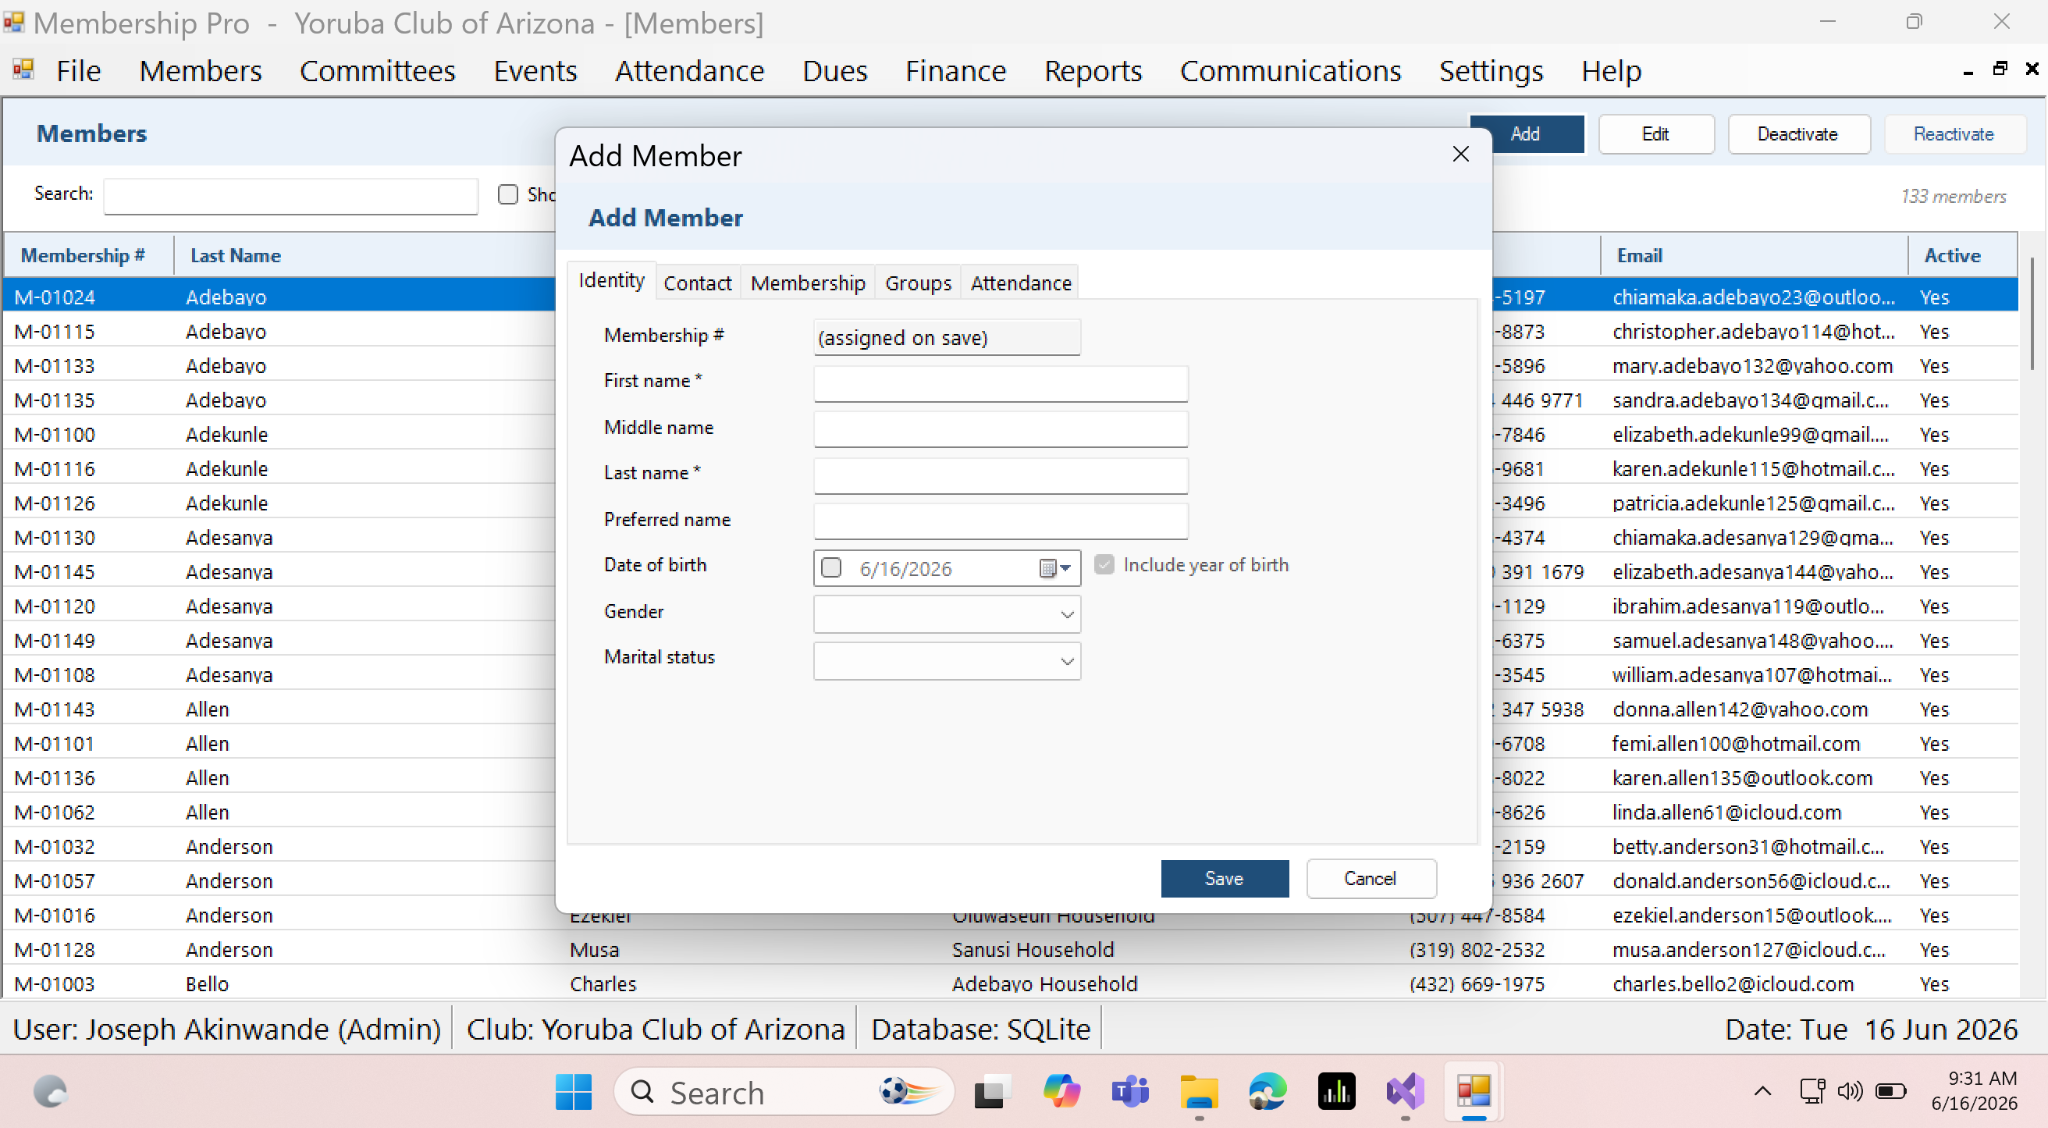Expand the Marital status dropdown
This screenshot has height=1128, width=2048.
[x=1067, y=661]
